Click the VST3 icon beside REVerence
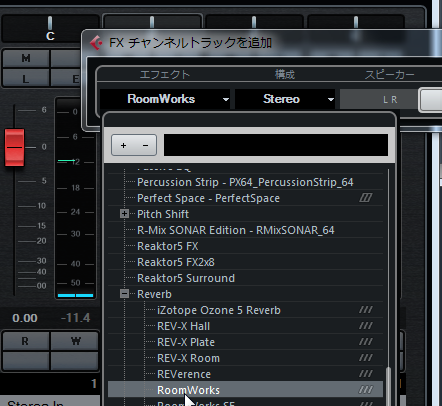The width and height of the screenshot is (442, 406). click(x=366, y=374)
